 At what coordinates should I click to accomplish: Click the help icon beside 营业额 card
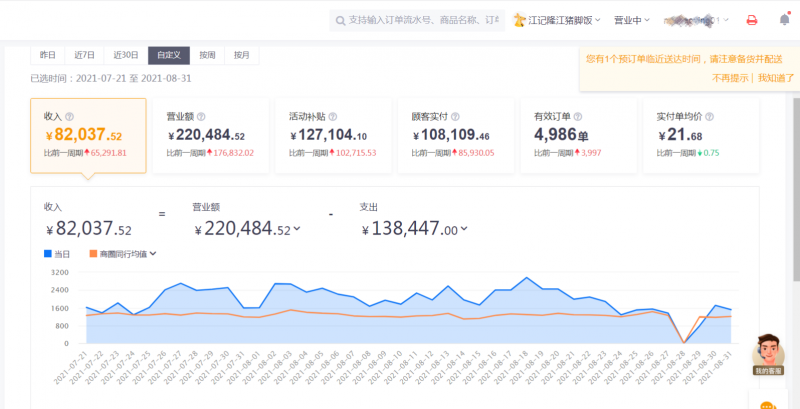pyautogui.click(x=201, y=117)
